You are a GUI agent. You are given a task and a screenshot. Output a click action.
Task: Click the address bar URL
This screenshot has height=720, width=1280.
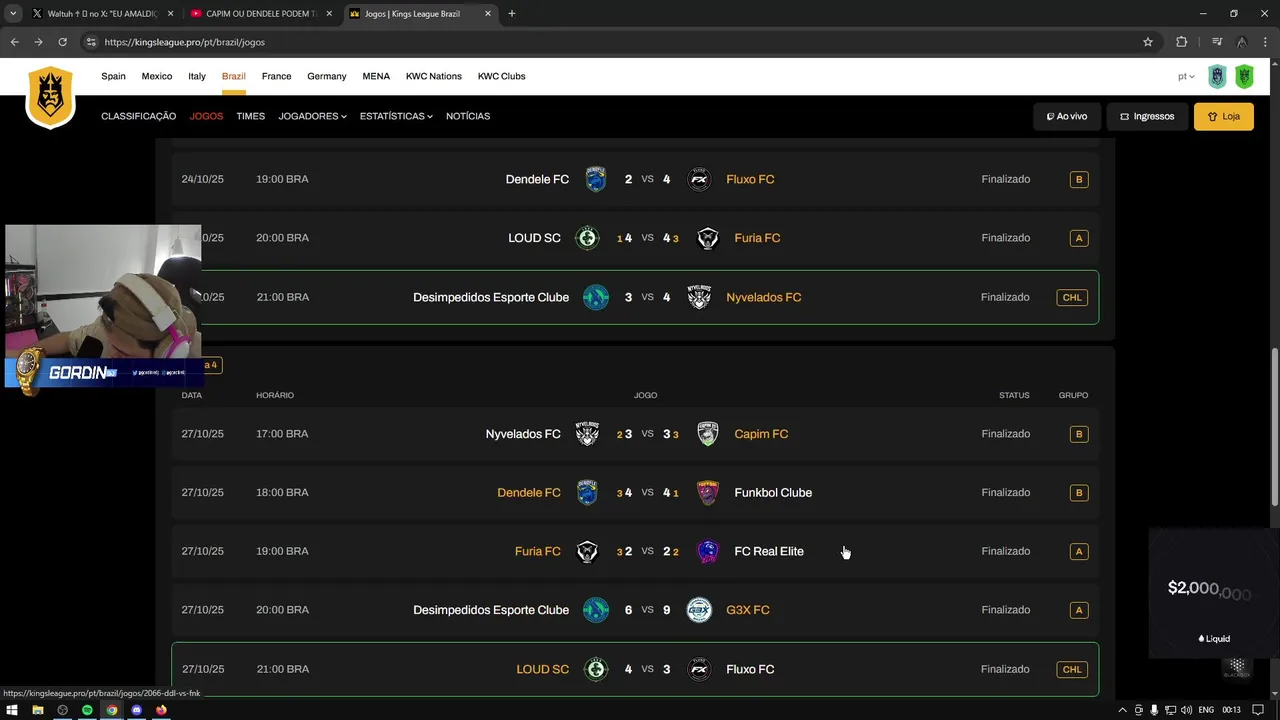tap(184, 42)
